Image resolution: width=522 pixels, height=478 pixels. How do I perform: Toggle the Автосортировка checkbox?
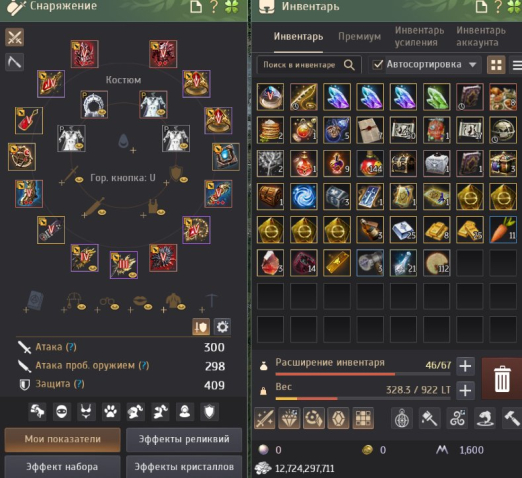tap(377, 64)
